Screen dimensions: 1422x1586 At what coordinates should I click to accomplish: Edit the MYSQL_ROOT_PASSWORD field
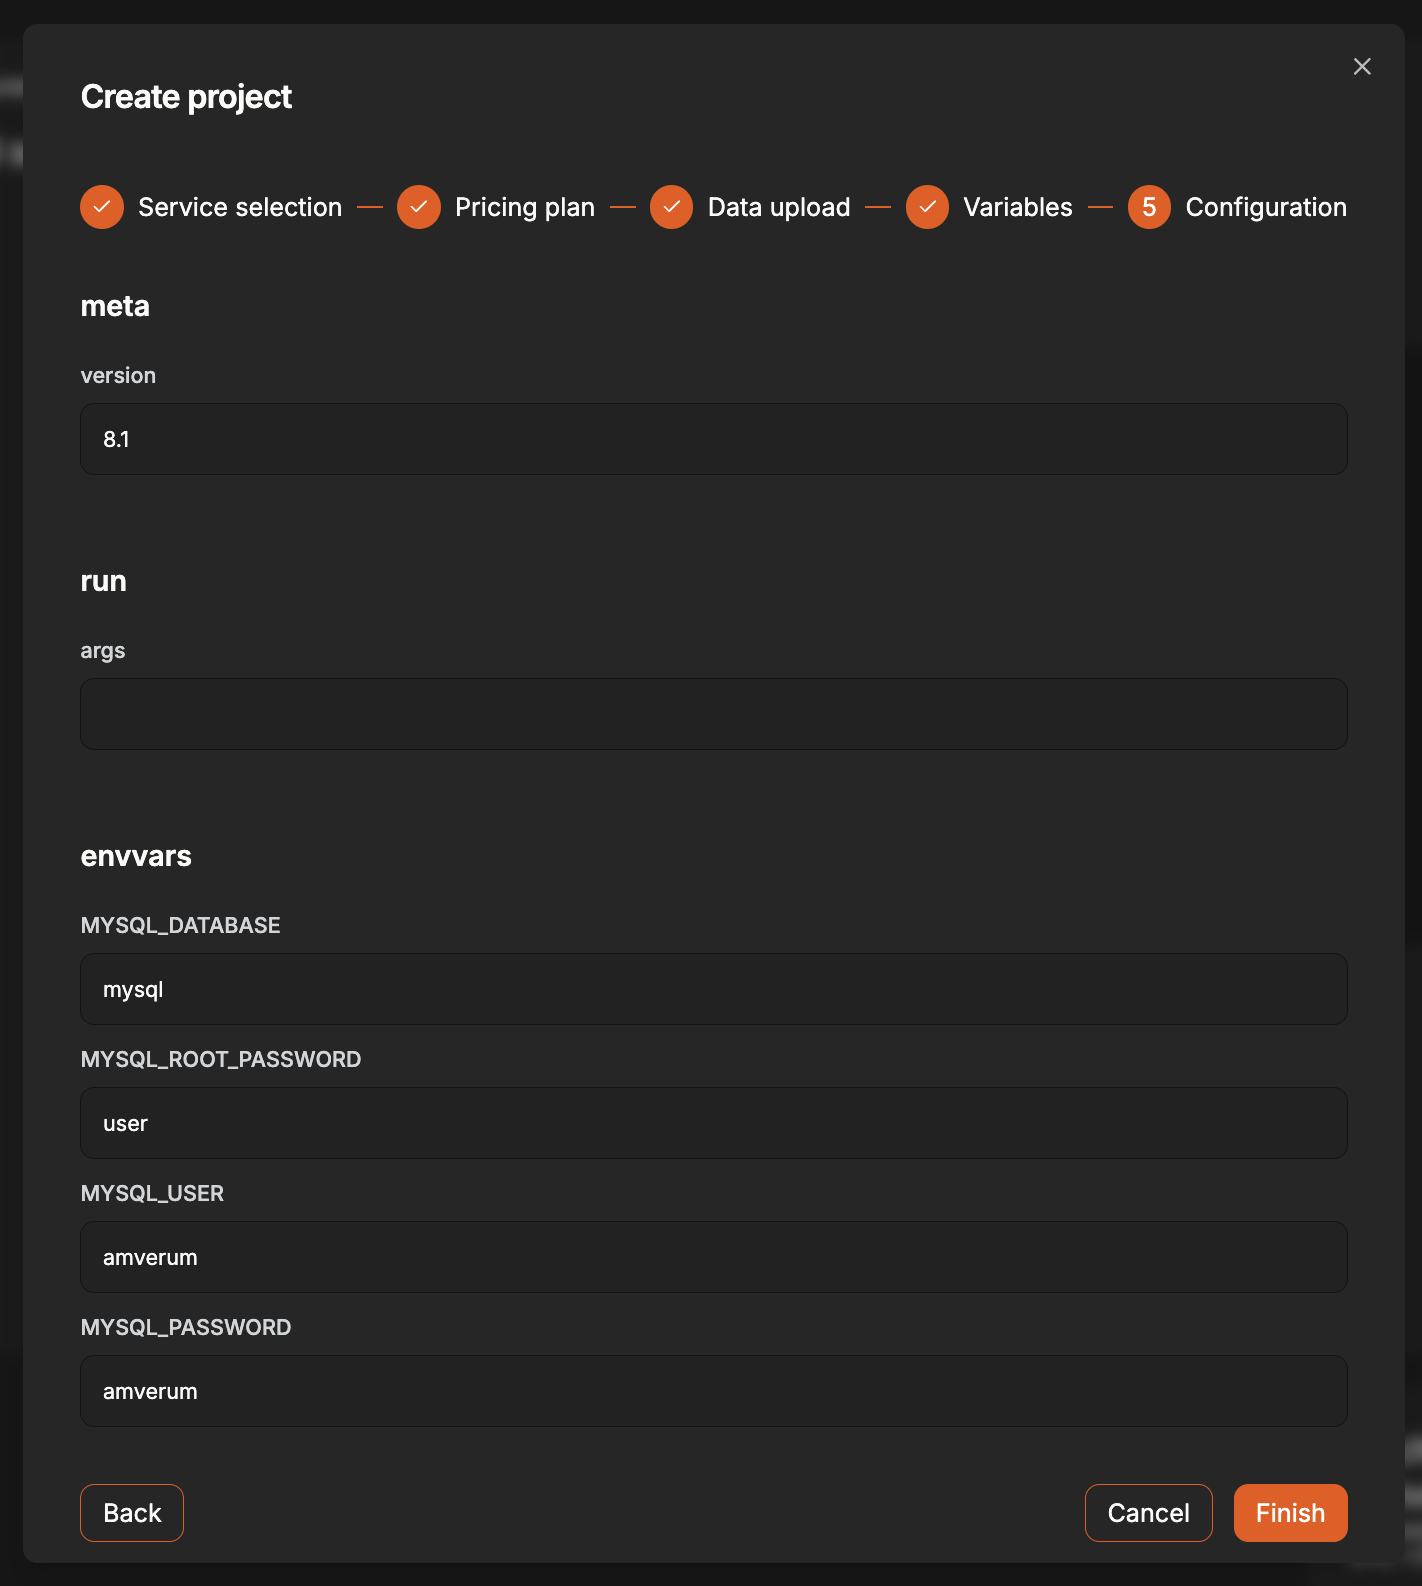(714, 1123)
